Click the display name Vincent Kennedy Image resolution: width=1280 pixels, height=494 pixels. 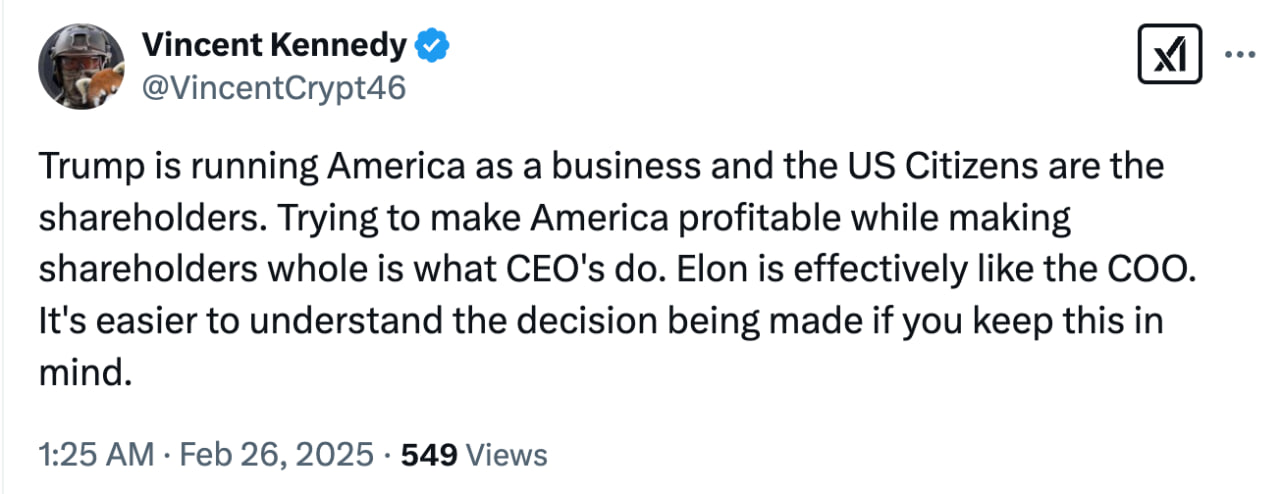pyautogui.click(x=274, y=45)
